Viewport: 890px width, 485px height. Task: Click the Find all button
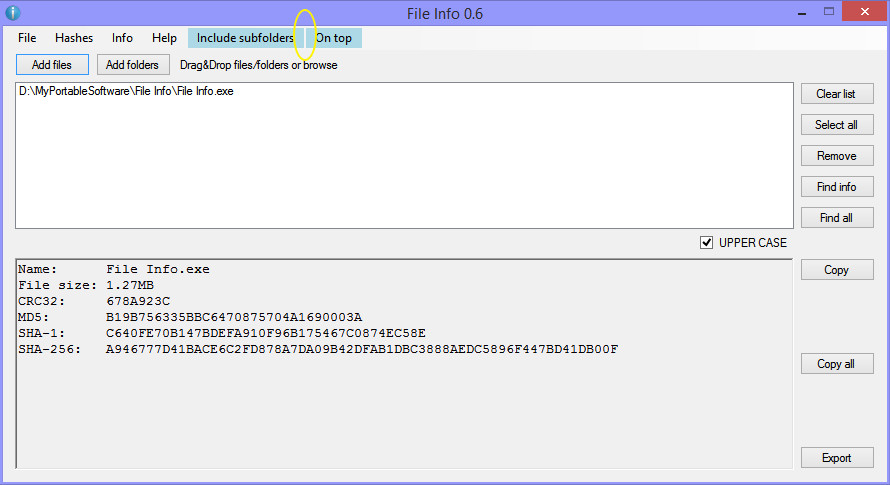[x=837, y=218]
